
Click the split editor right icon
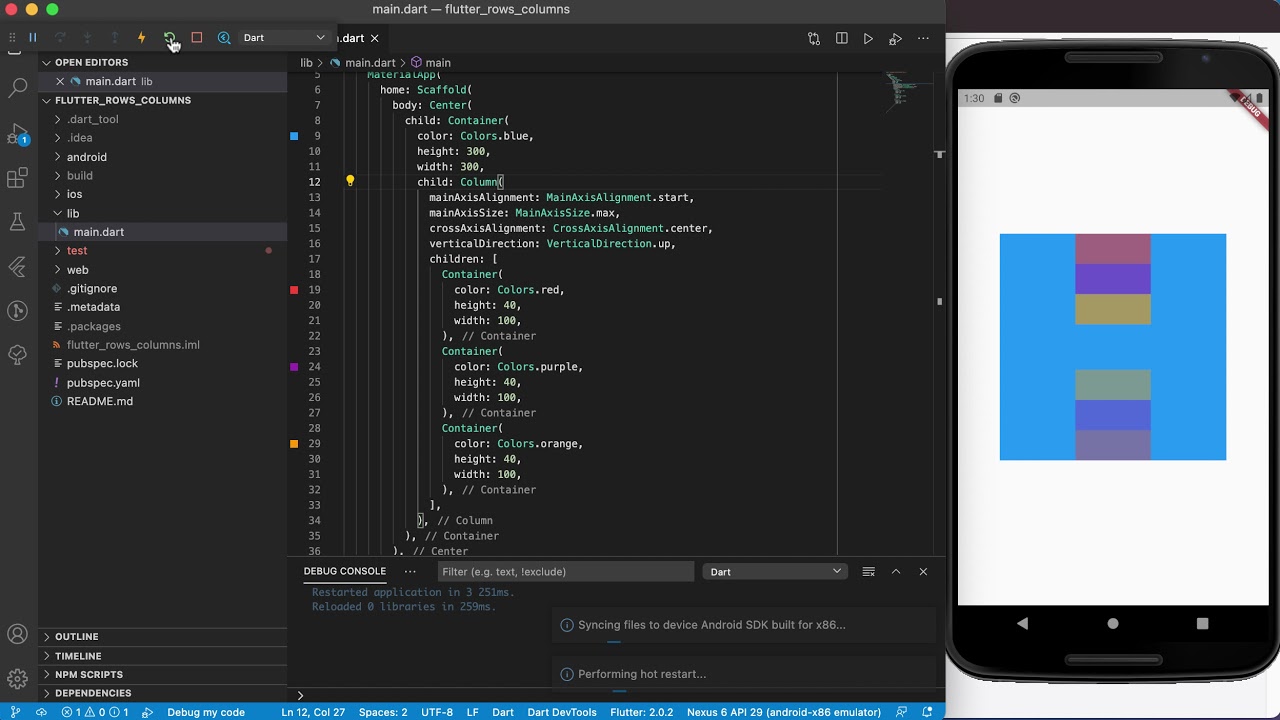[x=841, y=38]
